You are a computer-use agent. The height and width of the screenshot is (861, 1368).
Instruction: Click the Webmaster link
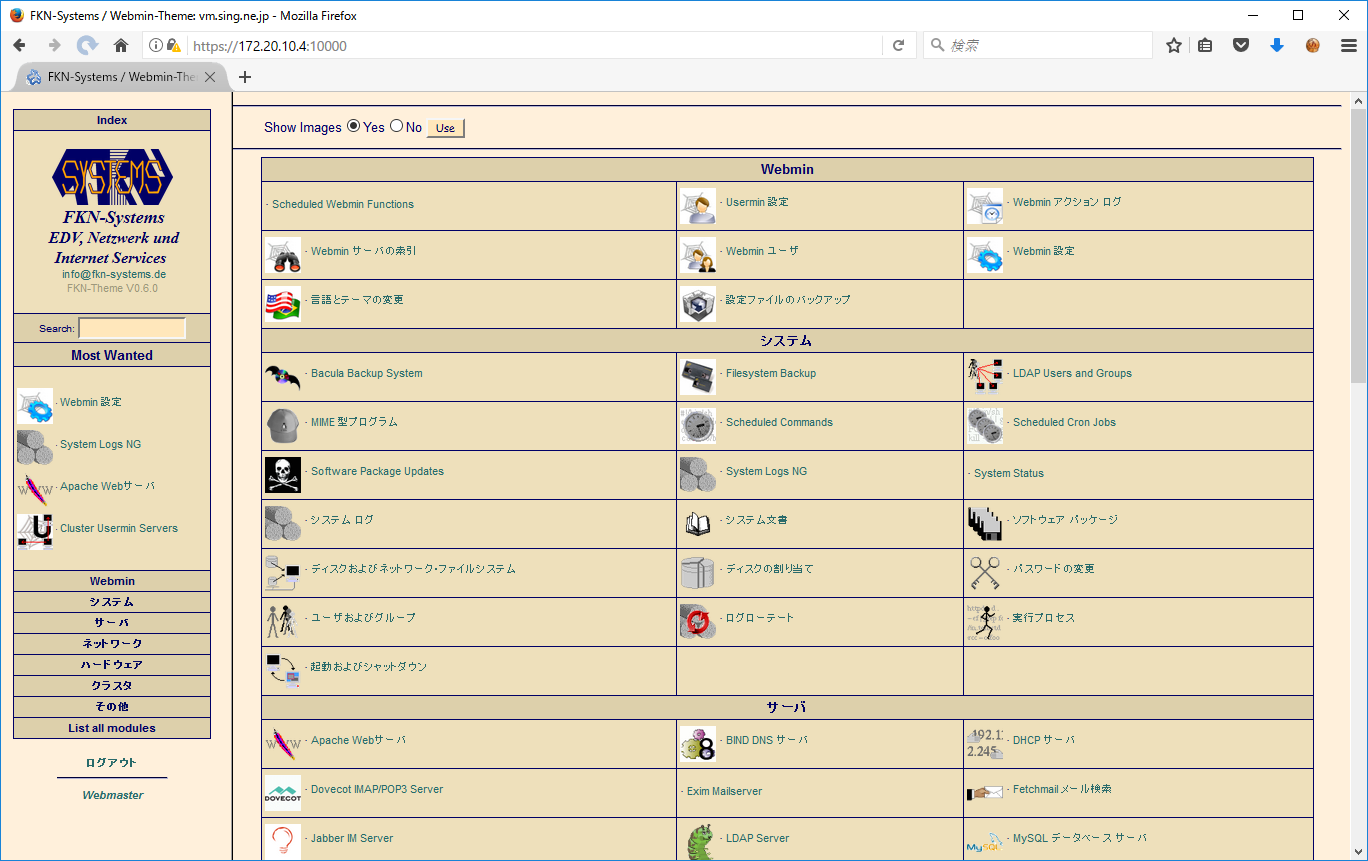(112, 795)
